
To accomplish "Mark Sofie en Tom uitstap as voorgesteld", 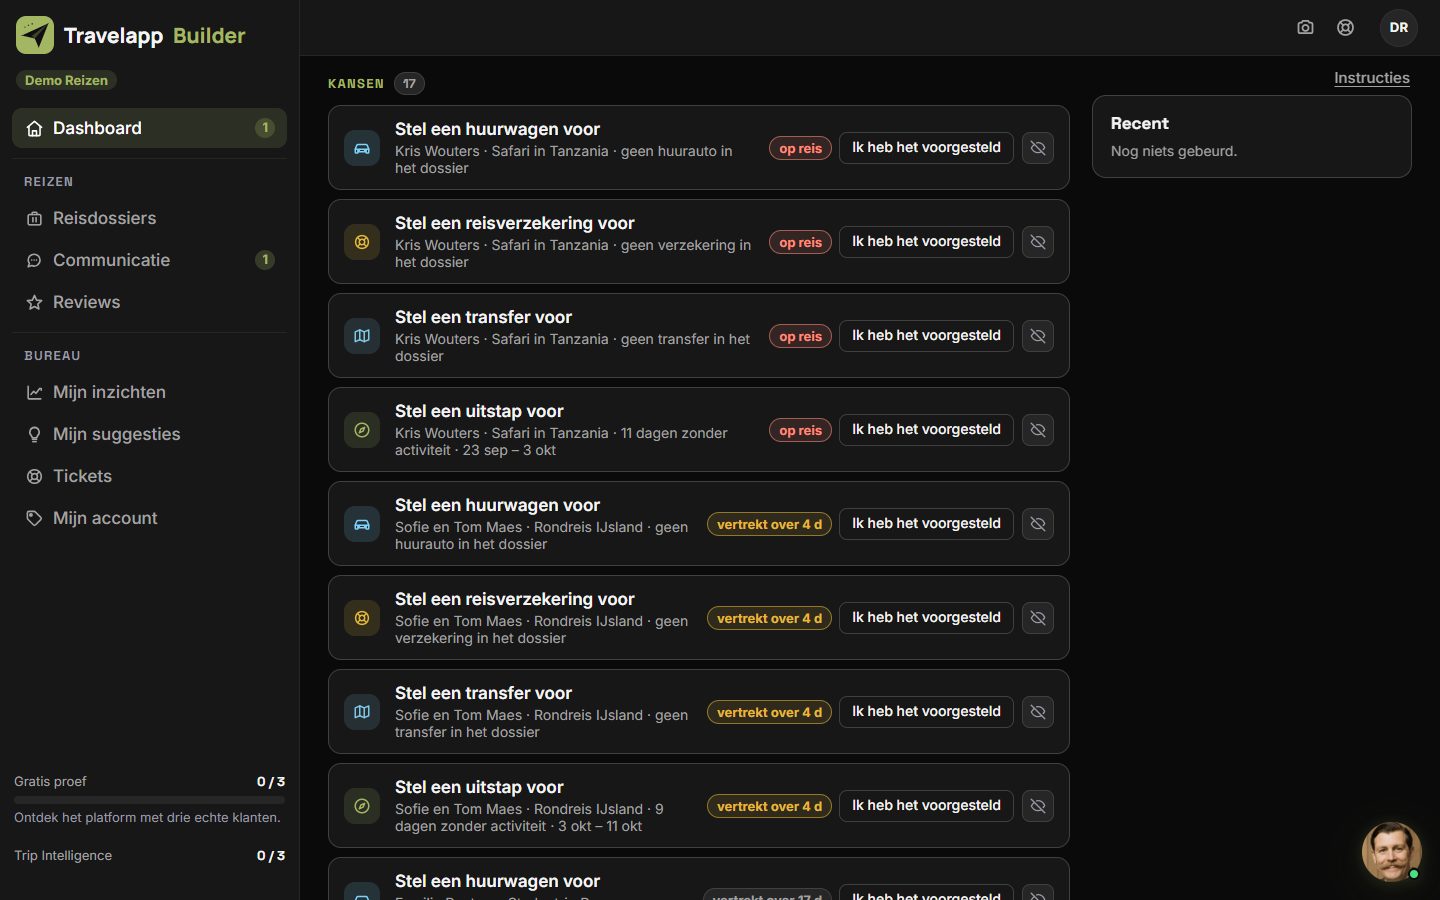I will 926,806.
